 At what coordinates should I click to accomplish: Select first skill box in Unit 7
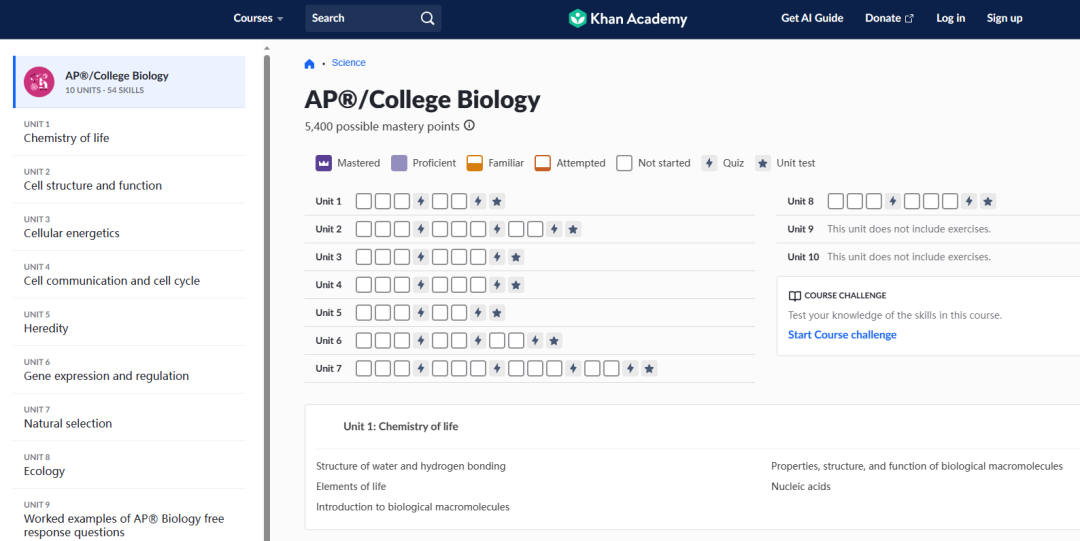[x=364, y=369]
